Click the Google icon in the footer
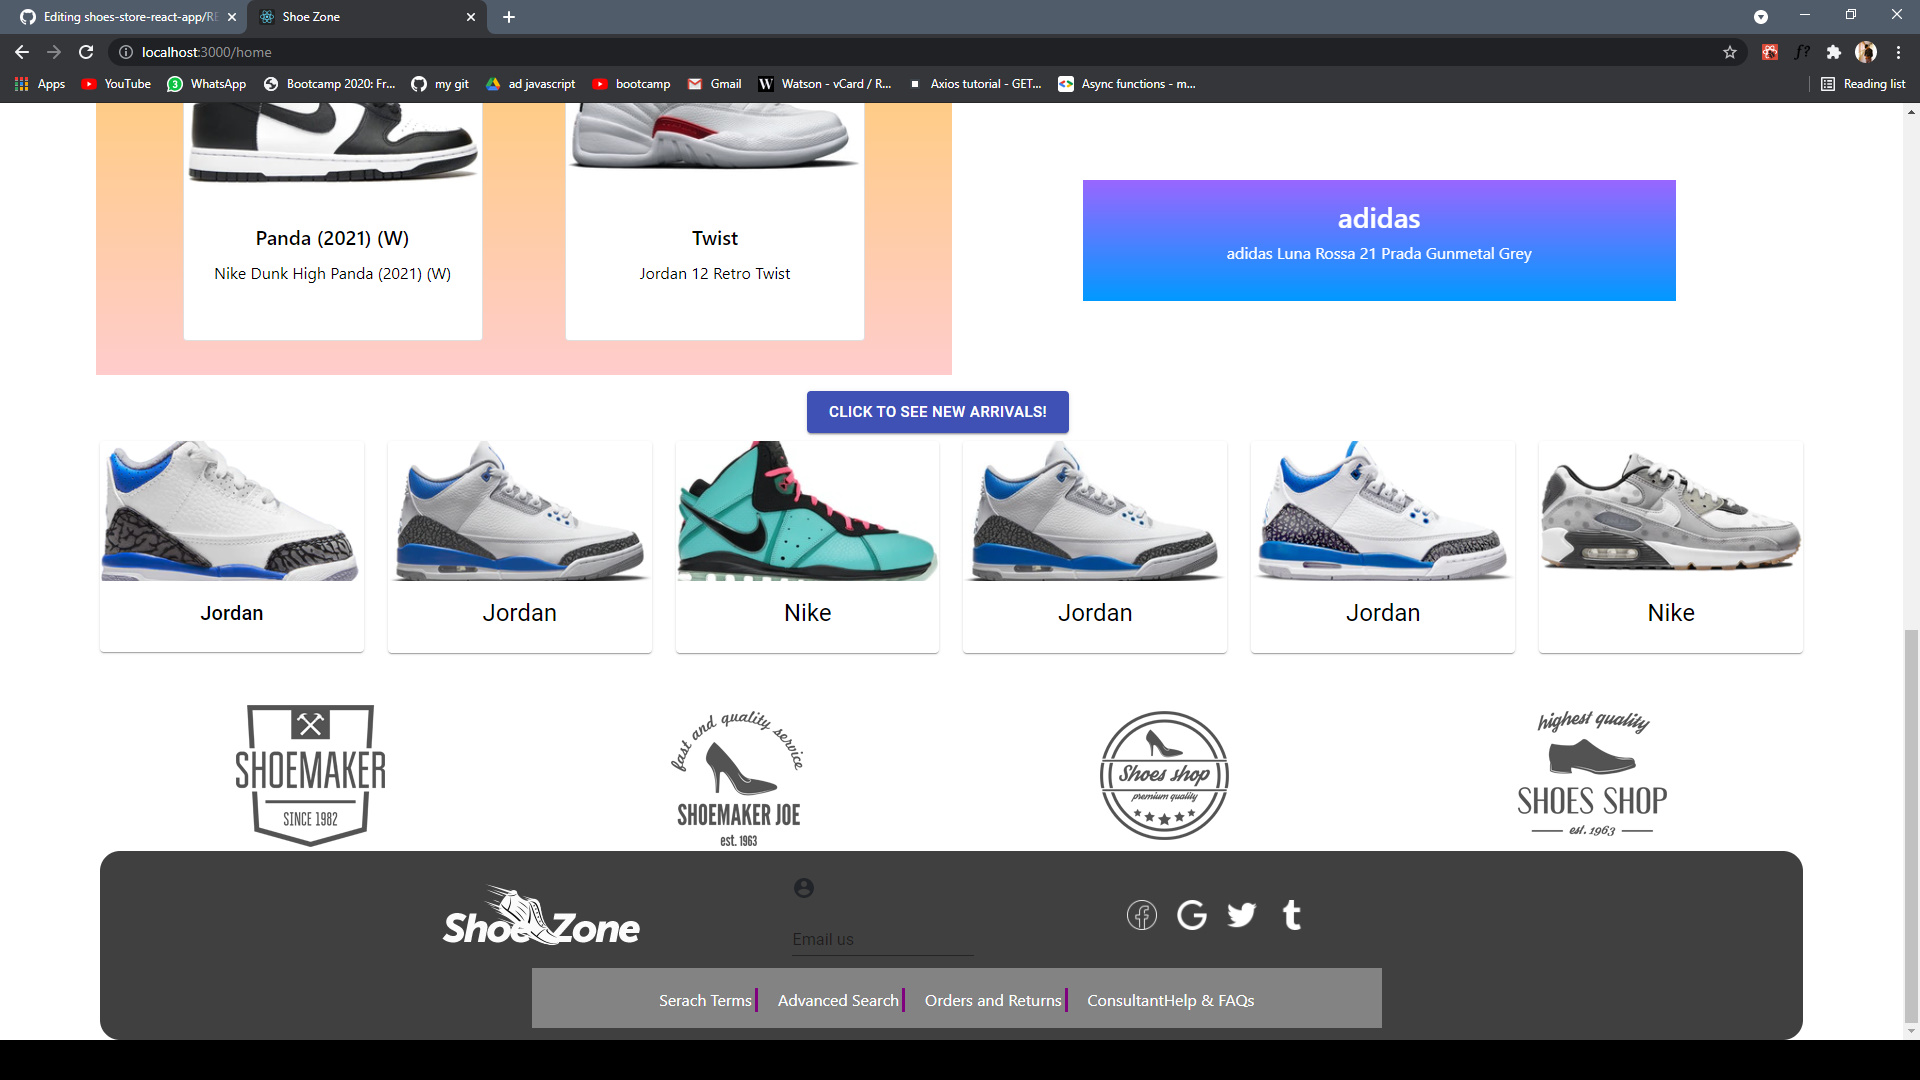This screenshot has width=1920, height=1080. pyautogui.click(x=1192, y=914)
